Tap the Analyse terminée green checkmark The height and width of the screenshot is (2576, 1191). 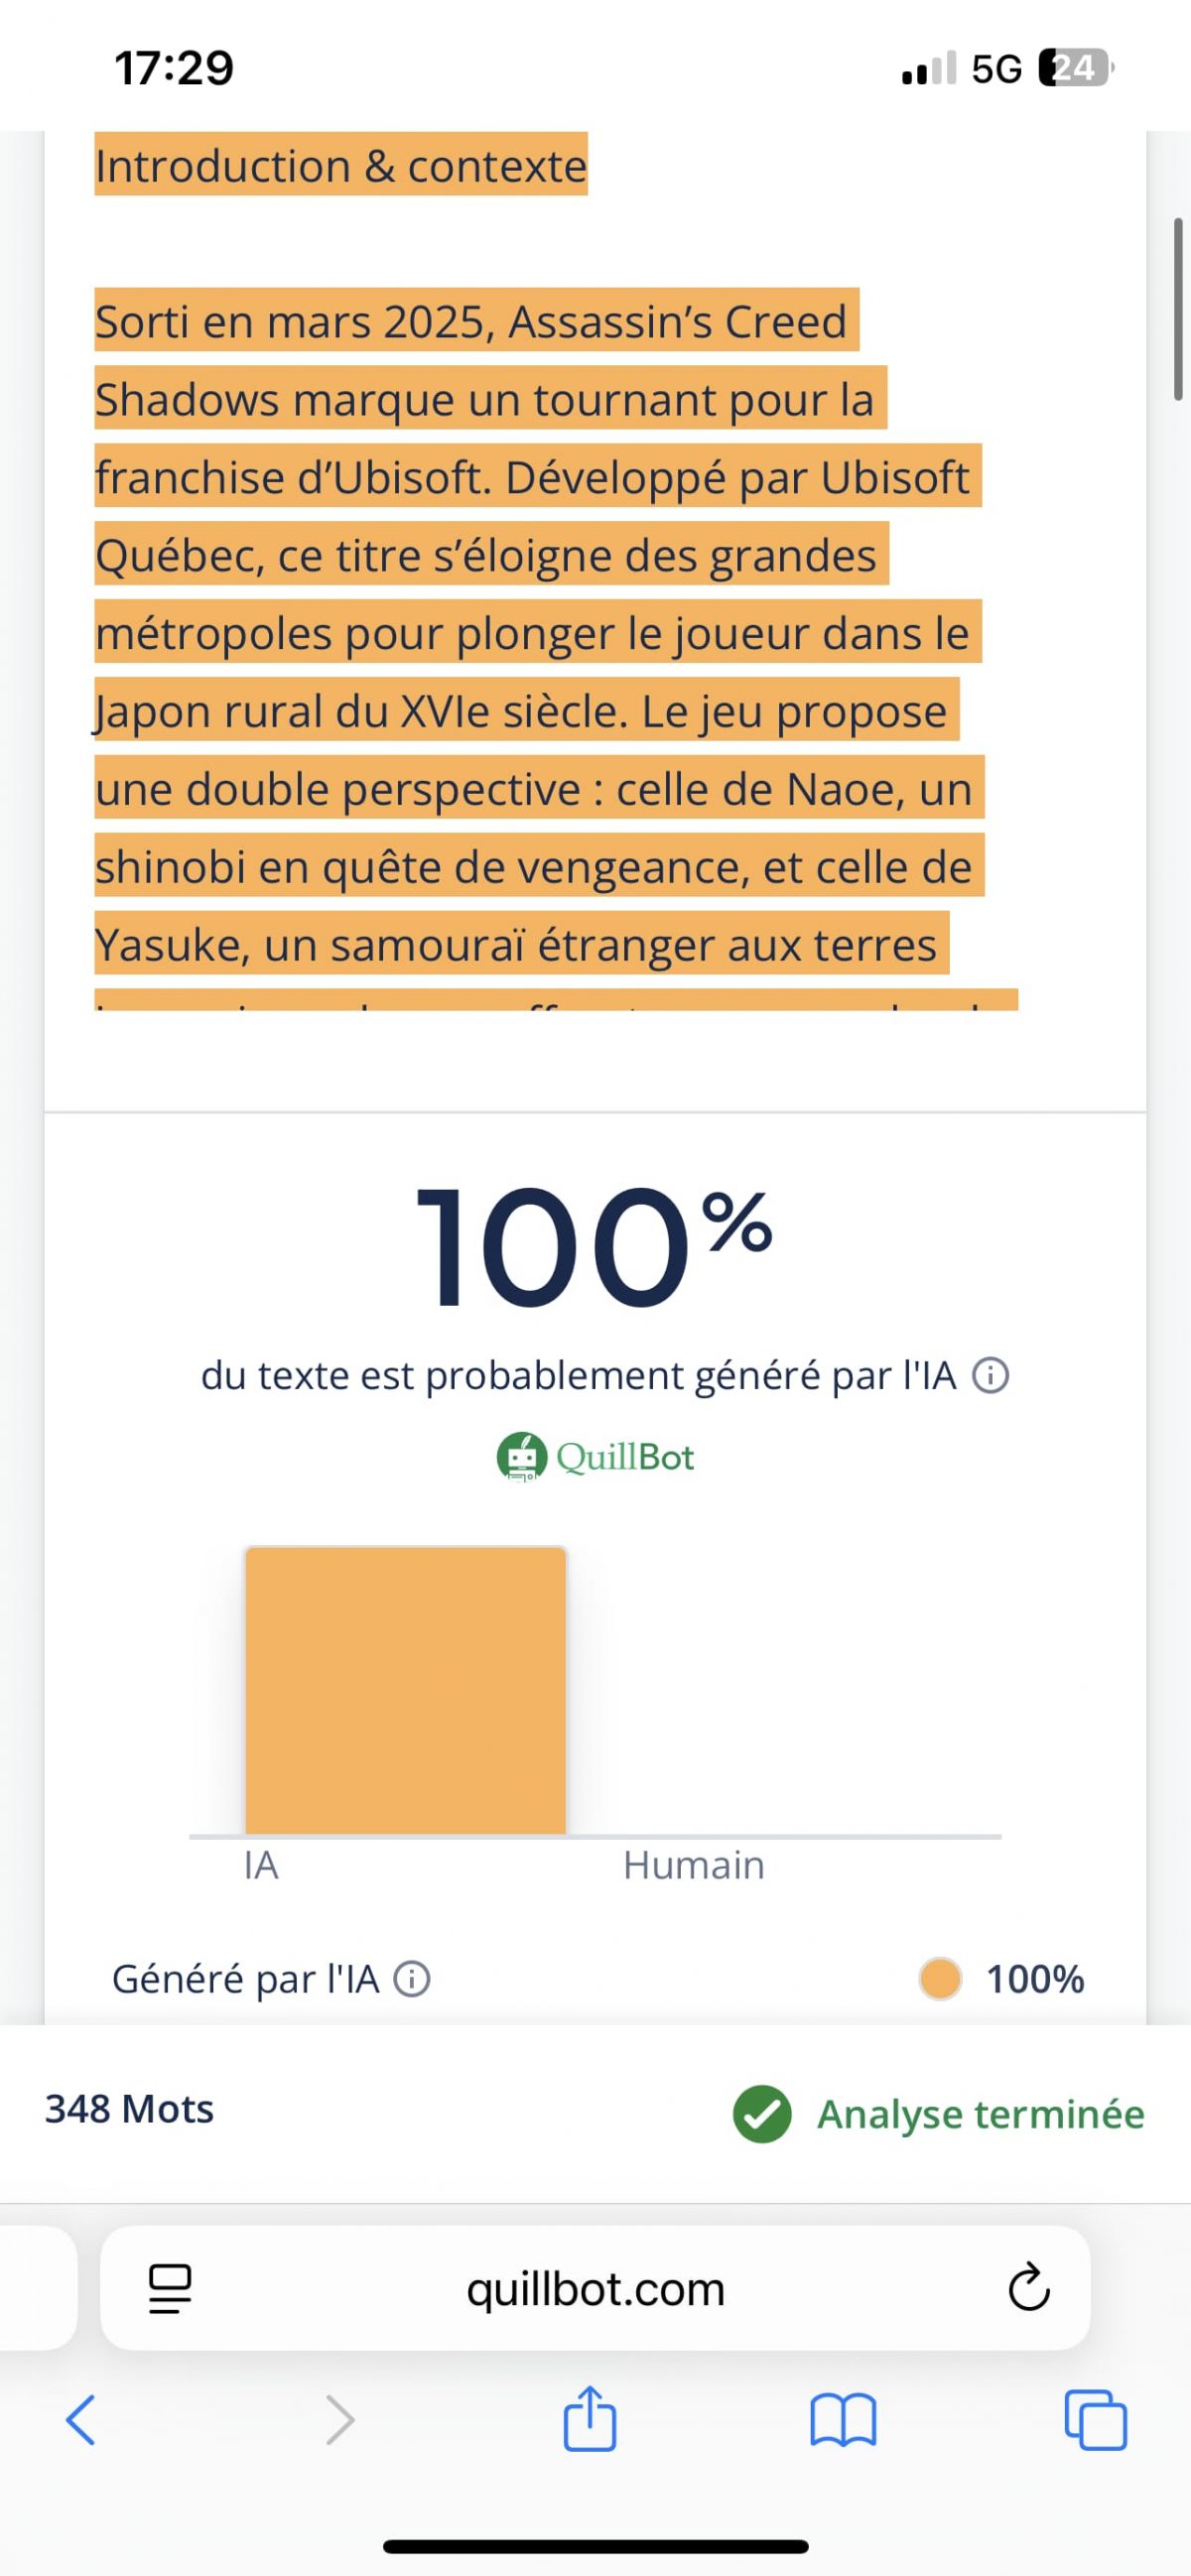[762, 2114]
